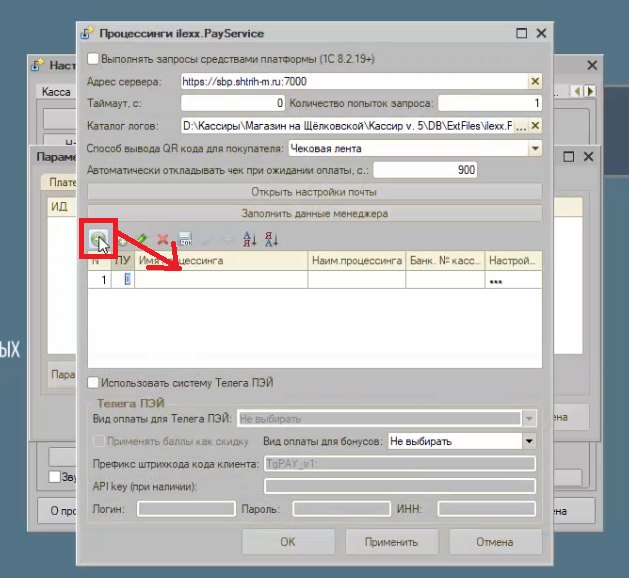This screenshot has width=629, height=578.
Task: Enable Телега ПЭЙ system usage
Action: [x=93, y=383]
